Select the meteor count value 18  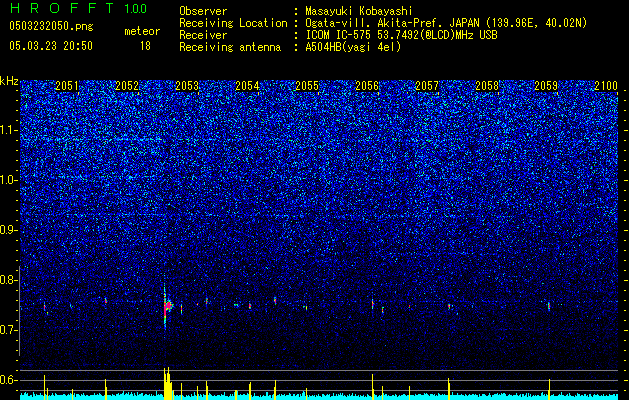coord(145,46)
